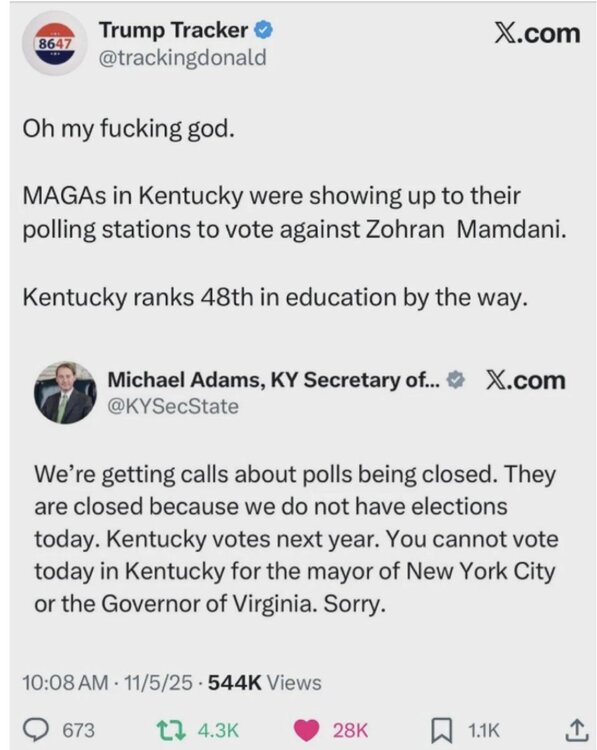Open the reply comment icon

[36, 730]
